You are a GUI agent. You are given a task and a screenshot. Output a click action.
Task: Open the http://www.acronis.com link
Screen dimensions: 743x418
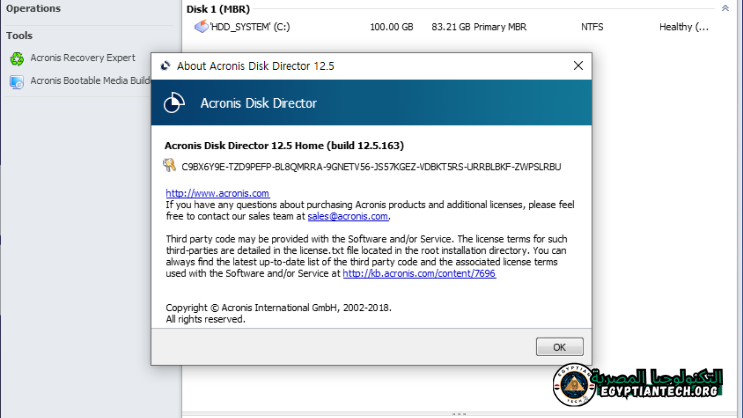click(217, 193)
